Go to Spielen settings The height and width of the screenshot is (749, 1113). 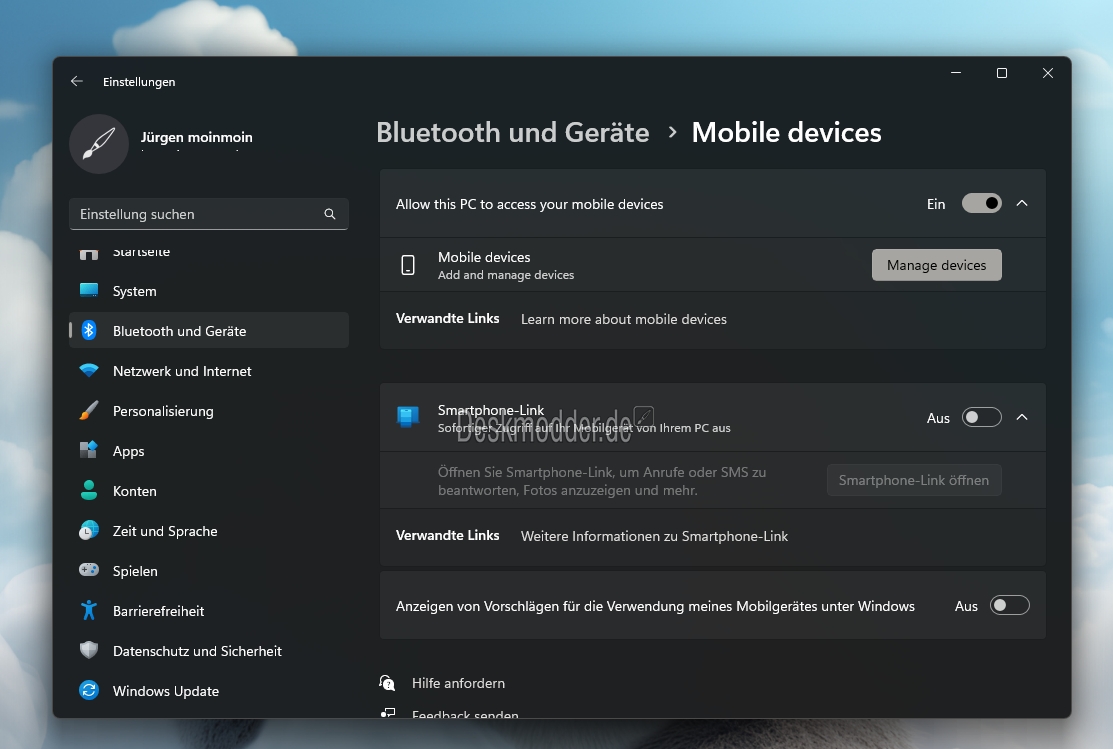(x=209, y=571)
